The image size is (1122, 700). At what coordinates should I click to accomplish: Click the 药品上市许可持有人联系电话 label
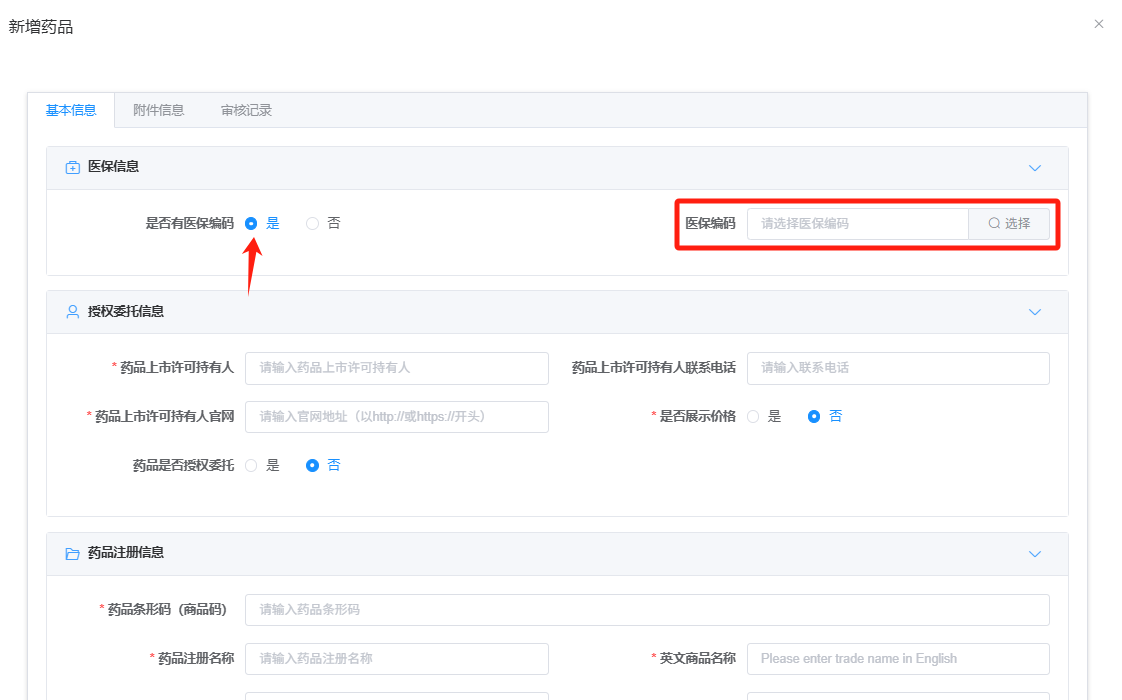point(653,368)
